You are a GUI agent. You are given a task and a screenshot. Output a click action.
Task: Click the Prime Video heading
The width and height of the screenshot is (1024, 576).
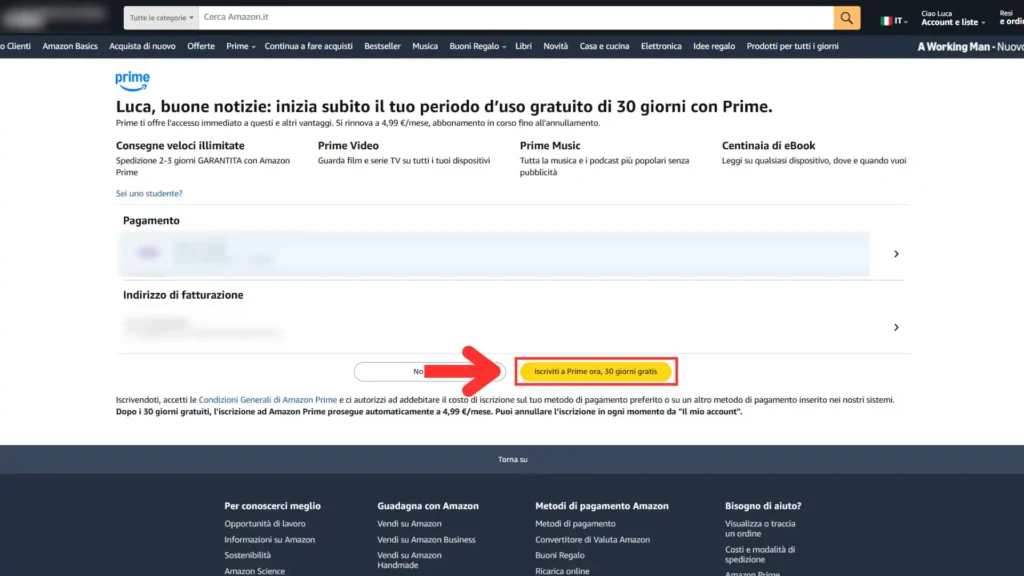pyautogui.click(x=348, y=146)
